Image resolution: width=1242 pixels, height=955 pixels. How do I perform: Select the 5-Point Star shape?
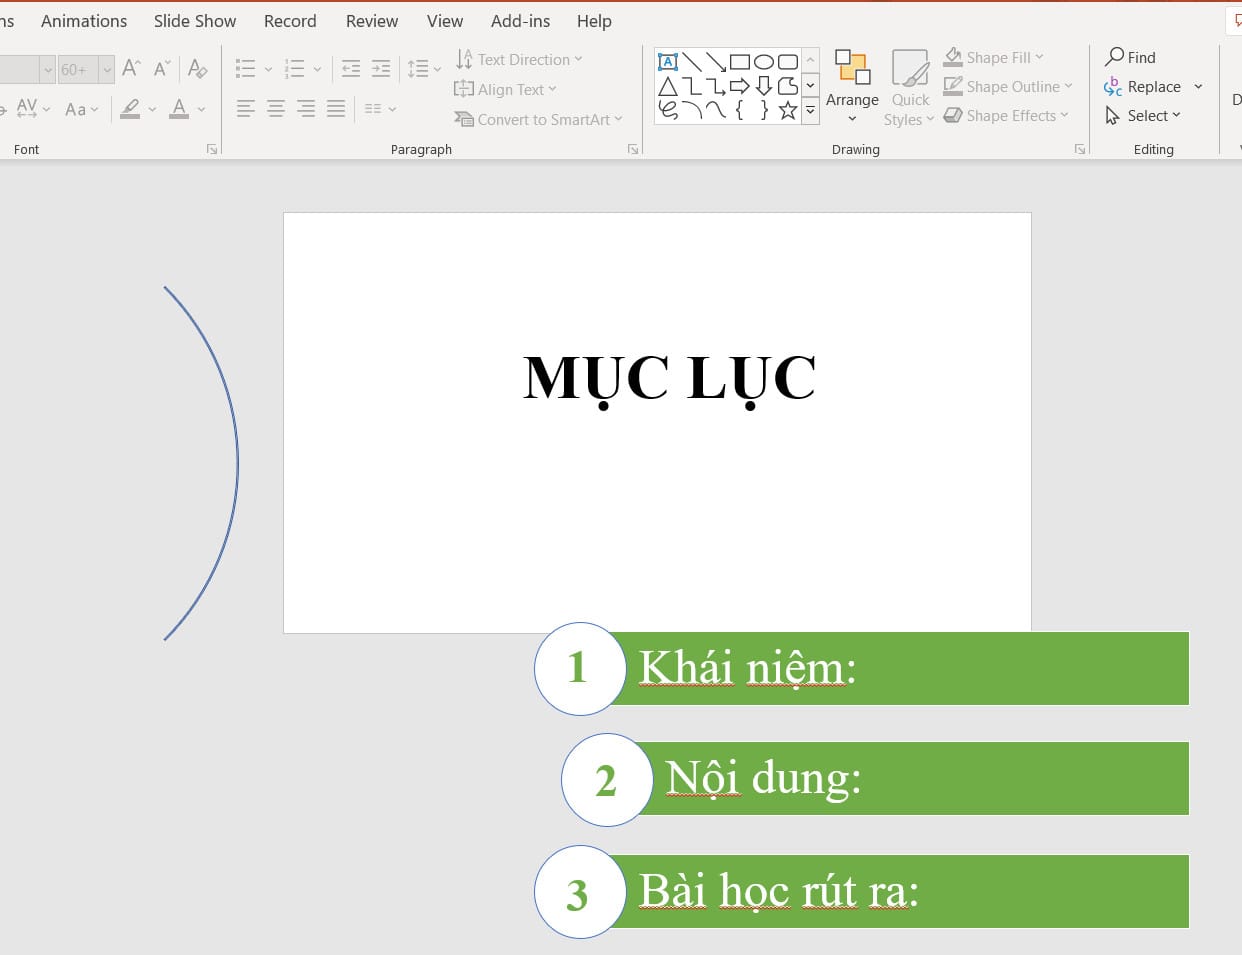[x=788, y=110]
